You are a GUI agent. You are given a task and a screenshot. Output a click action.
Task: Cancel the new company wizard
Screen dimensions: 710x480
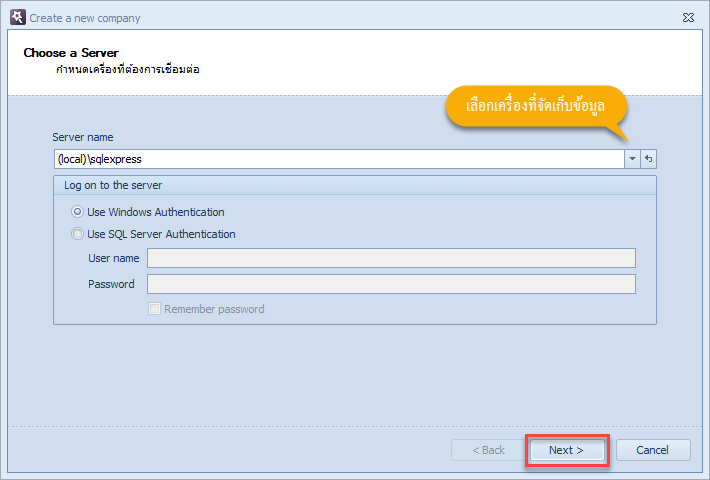point(653,450)
